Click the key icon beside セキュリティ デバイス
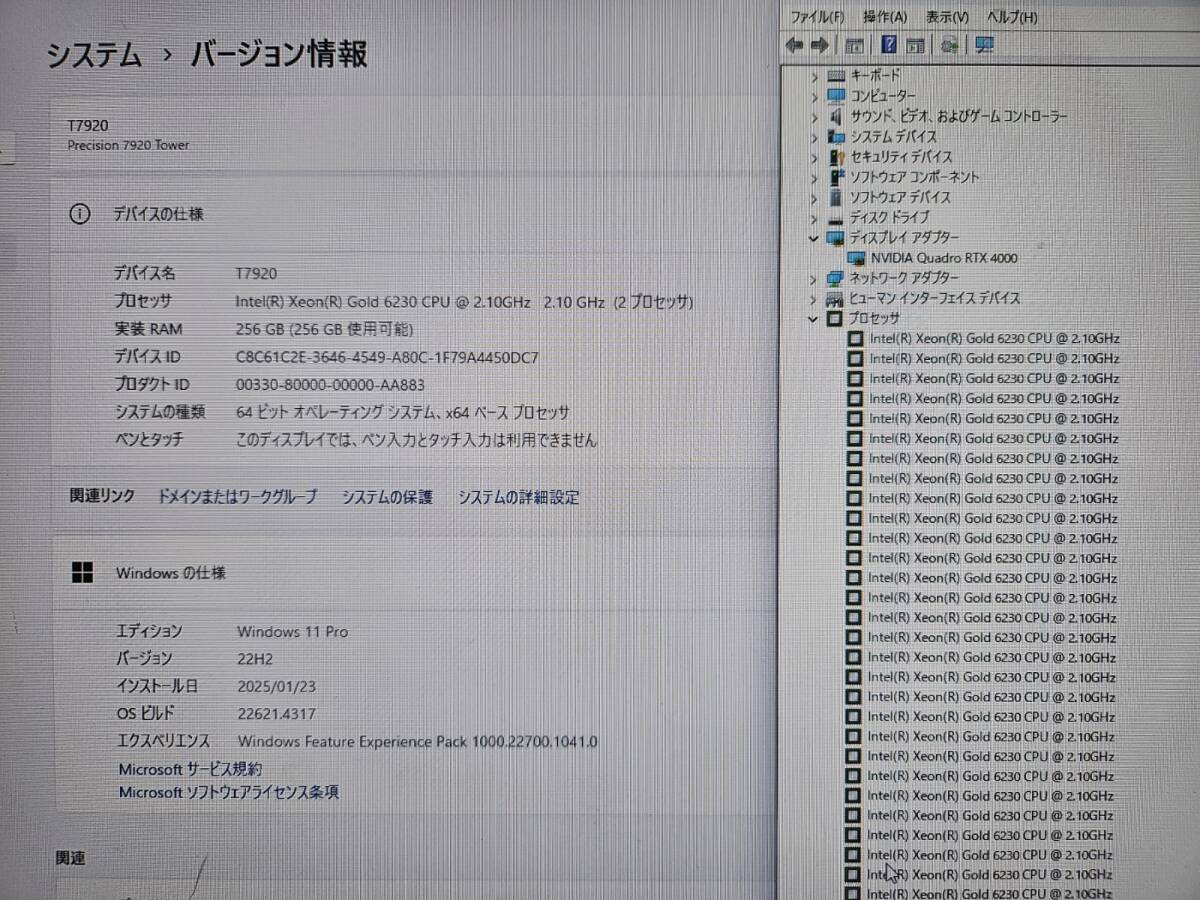1200x900 pixels. 837,157
